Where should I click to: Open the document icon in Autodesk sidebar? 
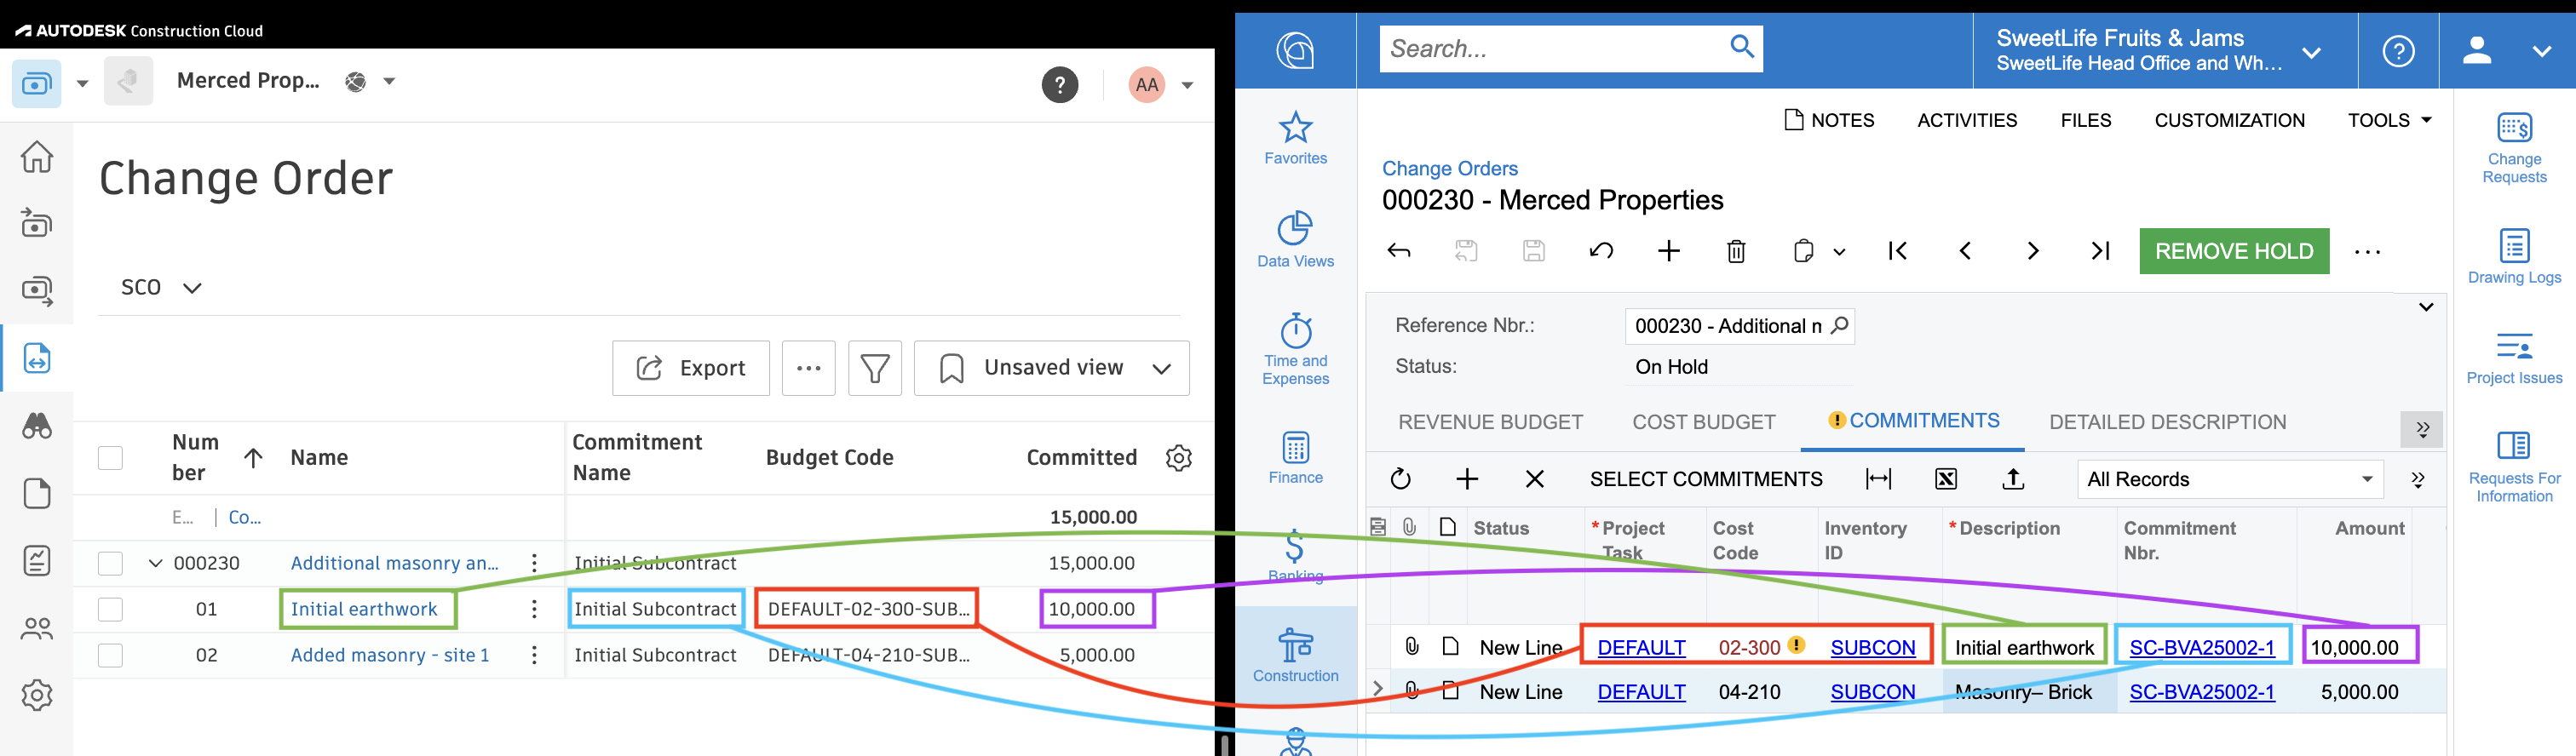37,494
